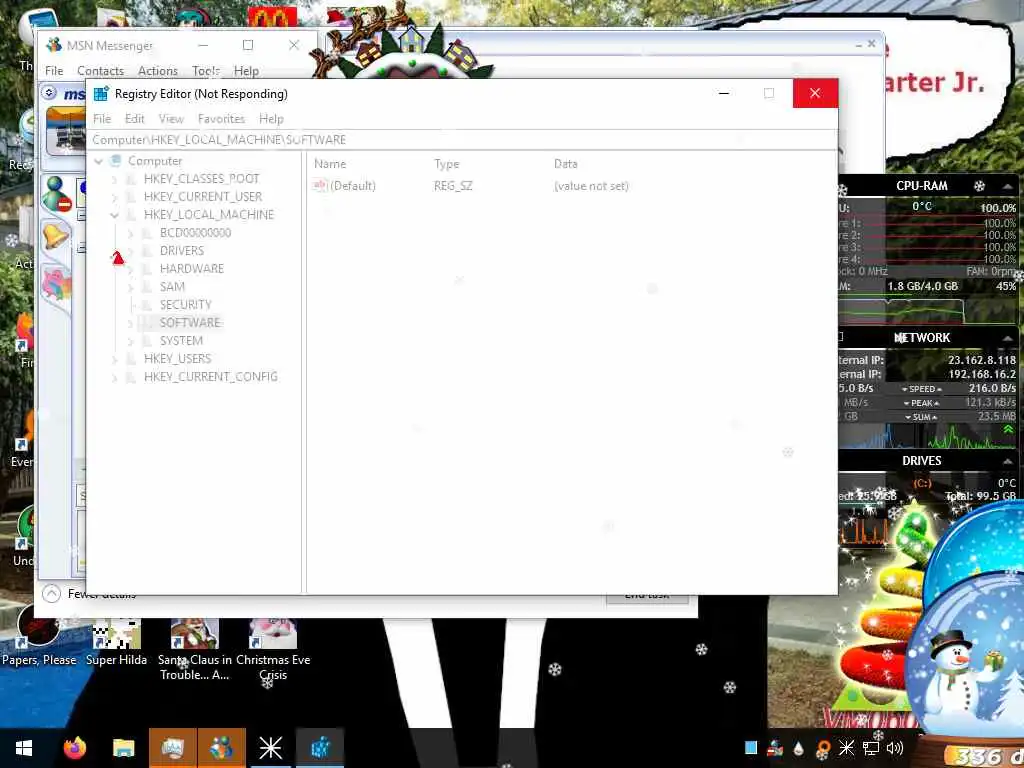Click the snowflake app taskbar button
Image resolution: width=1024 pixels, height=768 pixels.
[270, 748]
